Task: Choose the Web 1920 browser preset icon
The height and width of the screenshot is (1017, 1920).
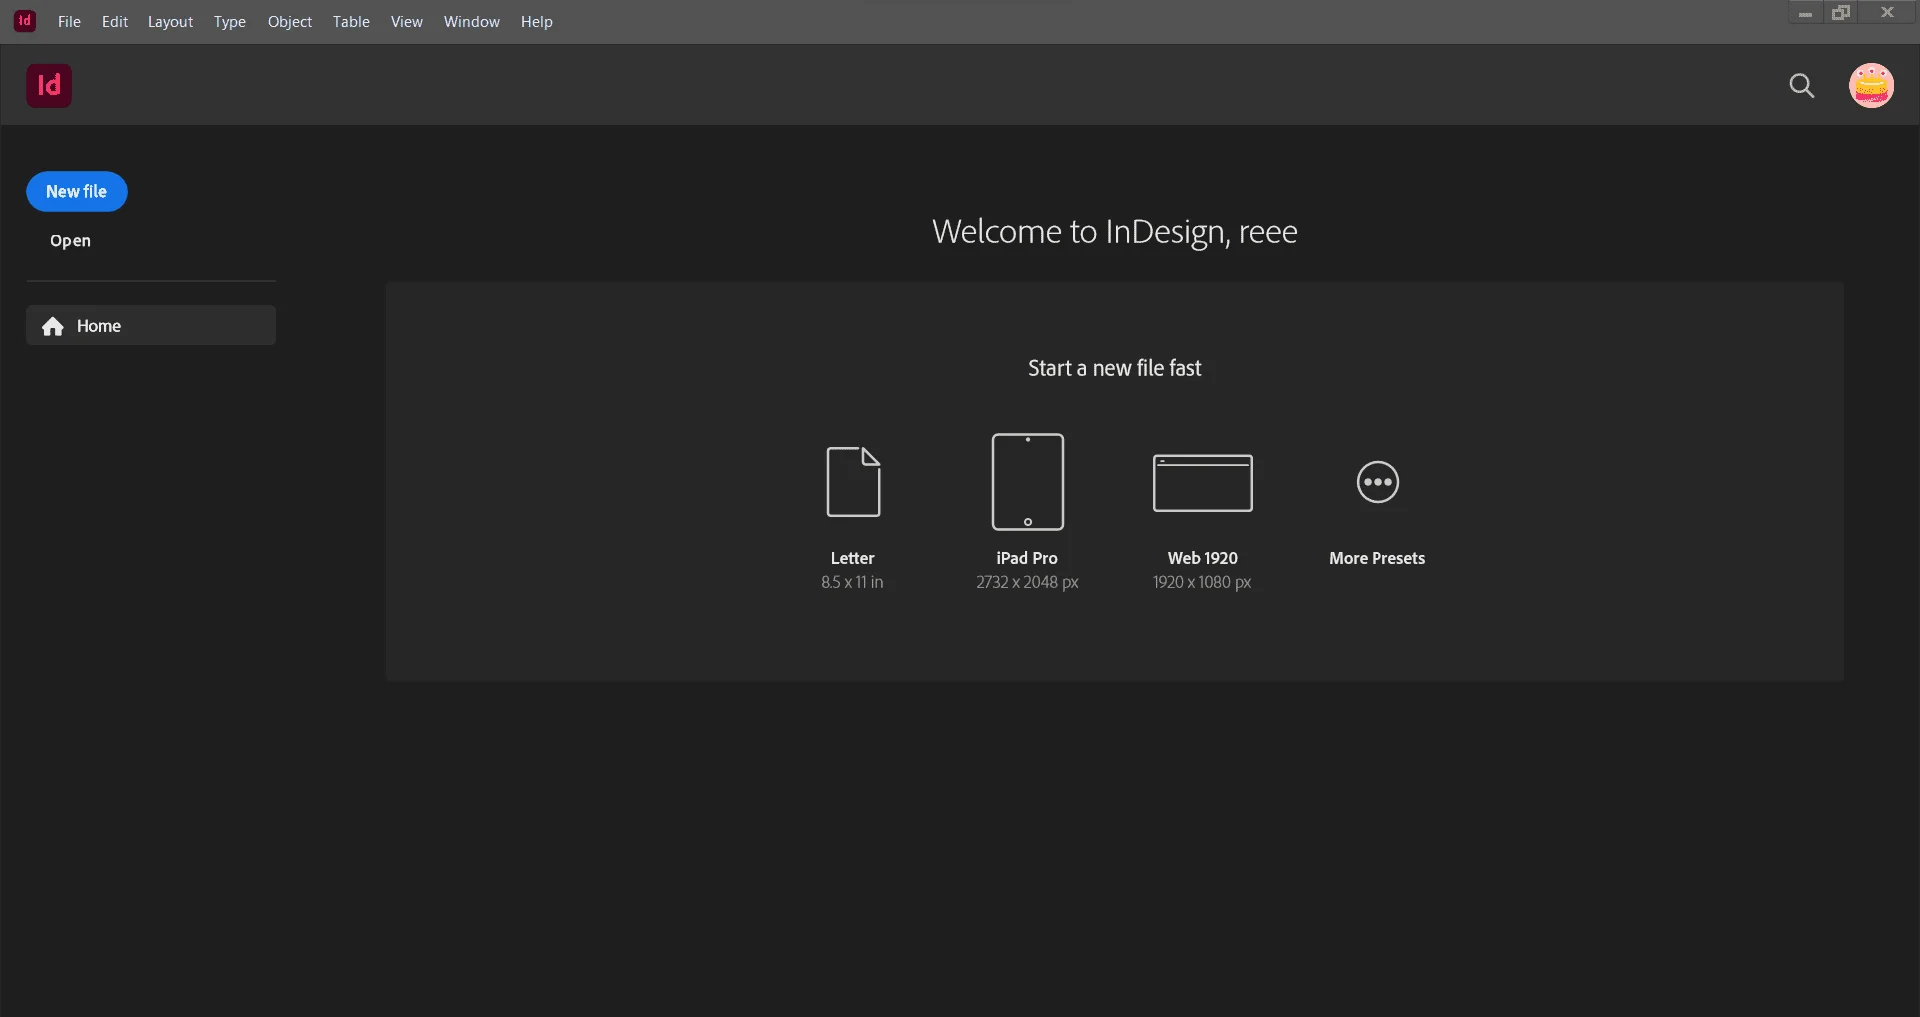Action: pyautogui.click(x=1202, y=483)
